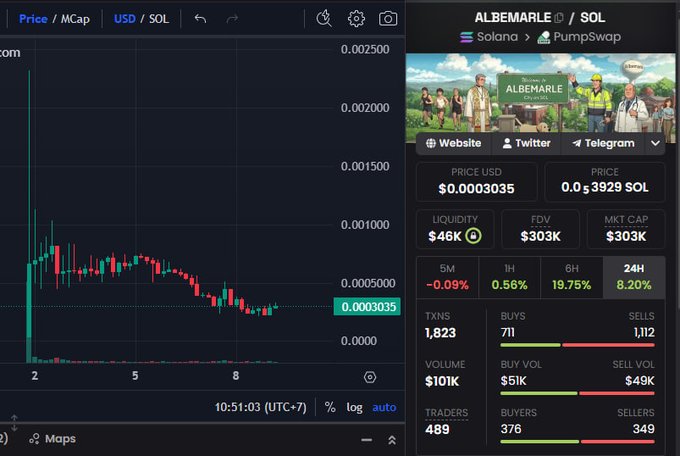Click the panel resize arrows icon
This screenshot has width=680, height=456.
[14, 423]
